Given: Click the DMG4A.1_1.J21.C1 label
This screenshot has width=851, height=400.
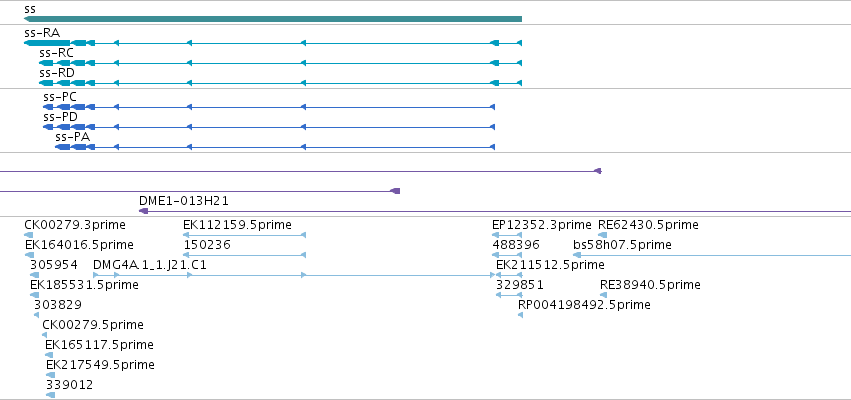Looking at the screenshot, I should pyautogui.click(x=150, y=265).
